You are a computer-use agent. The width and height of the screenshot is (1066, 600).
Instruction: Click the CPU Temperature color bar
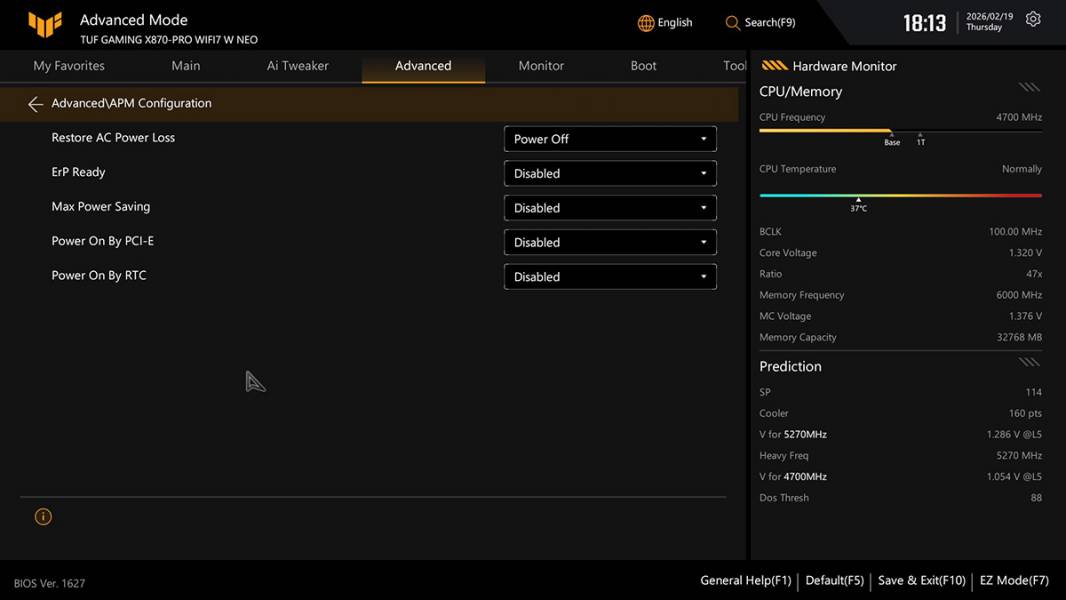900,196
